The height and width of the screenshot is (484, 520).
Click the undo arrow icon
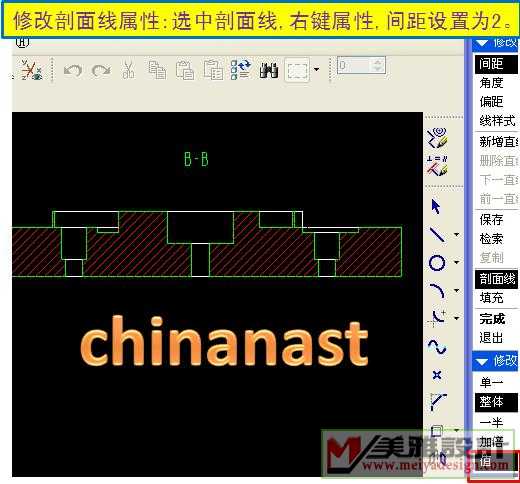(73, 71)
